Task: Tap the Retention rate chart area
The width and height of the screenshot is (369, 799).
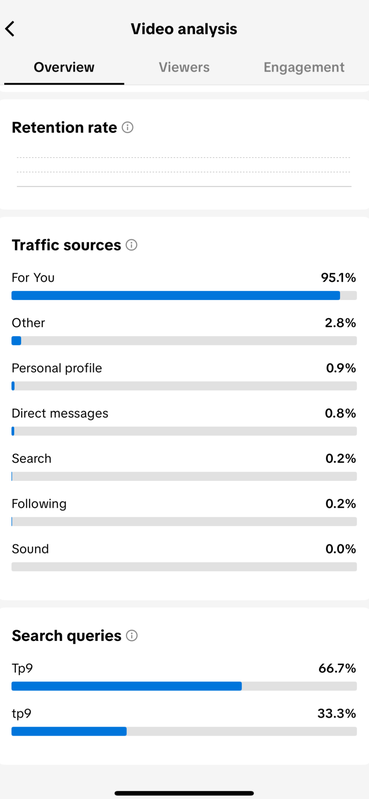Action: click(184, 172)
